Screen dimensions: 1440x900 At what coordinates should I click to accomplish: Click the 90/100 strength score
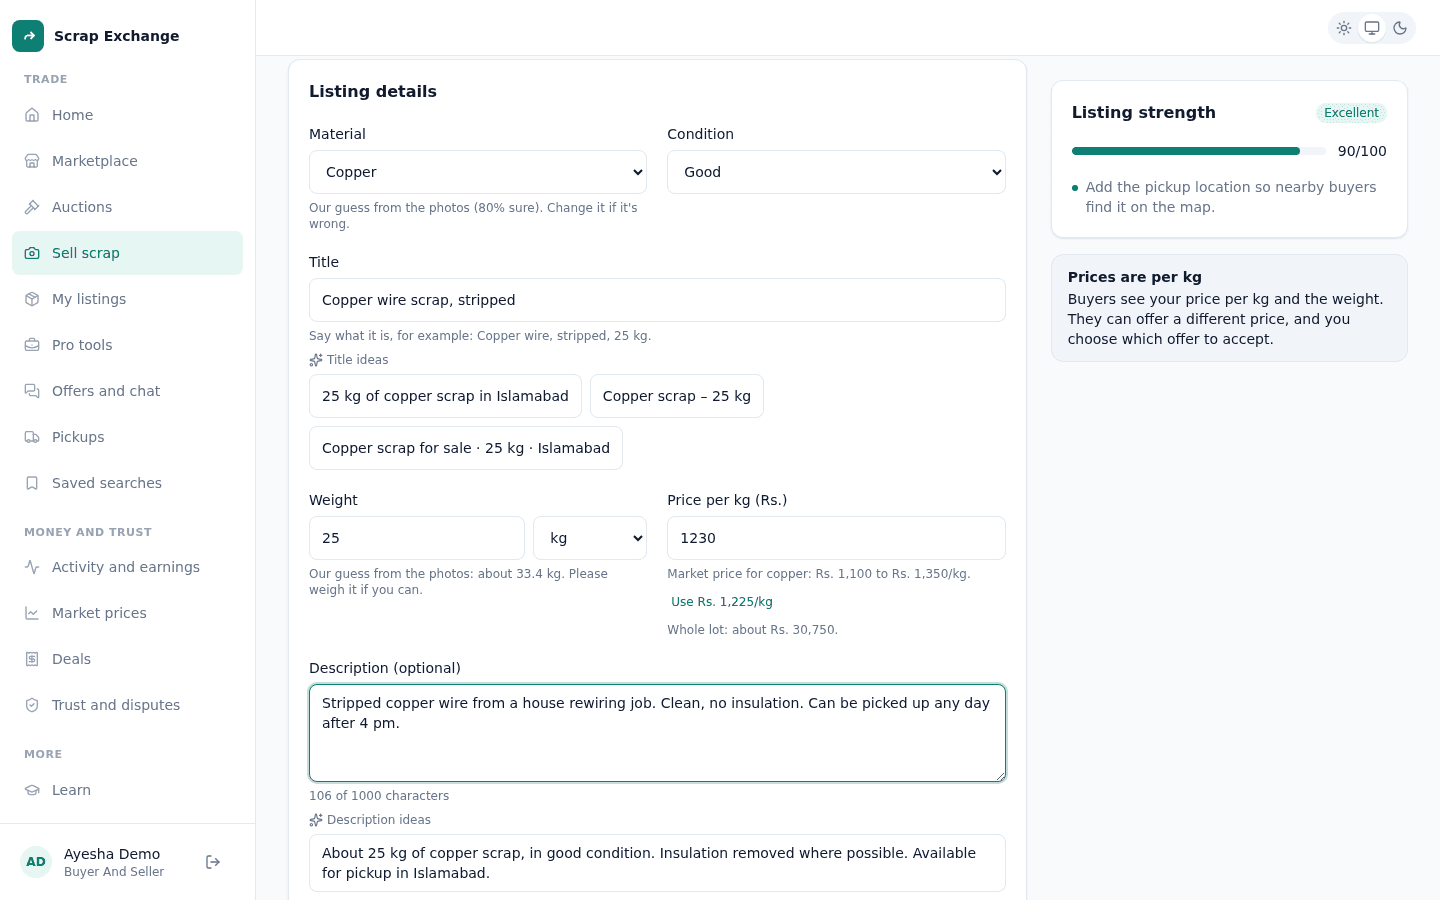1362,151
